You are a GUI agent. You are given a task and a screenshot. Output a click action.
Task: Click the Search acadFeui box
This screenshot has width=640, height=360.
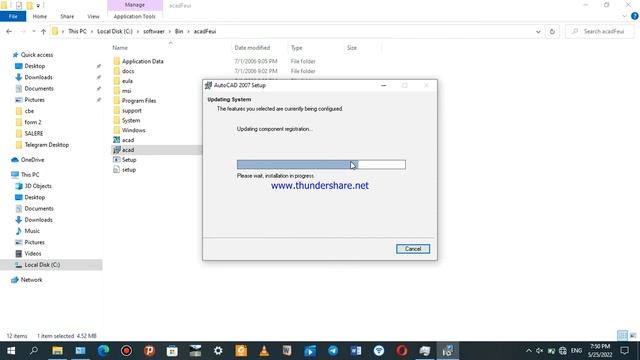click(x=599, y=31)
